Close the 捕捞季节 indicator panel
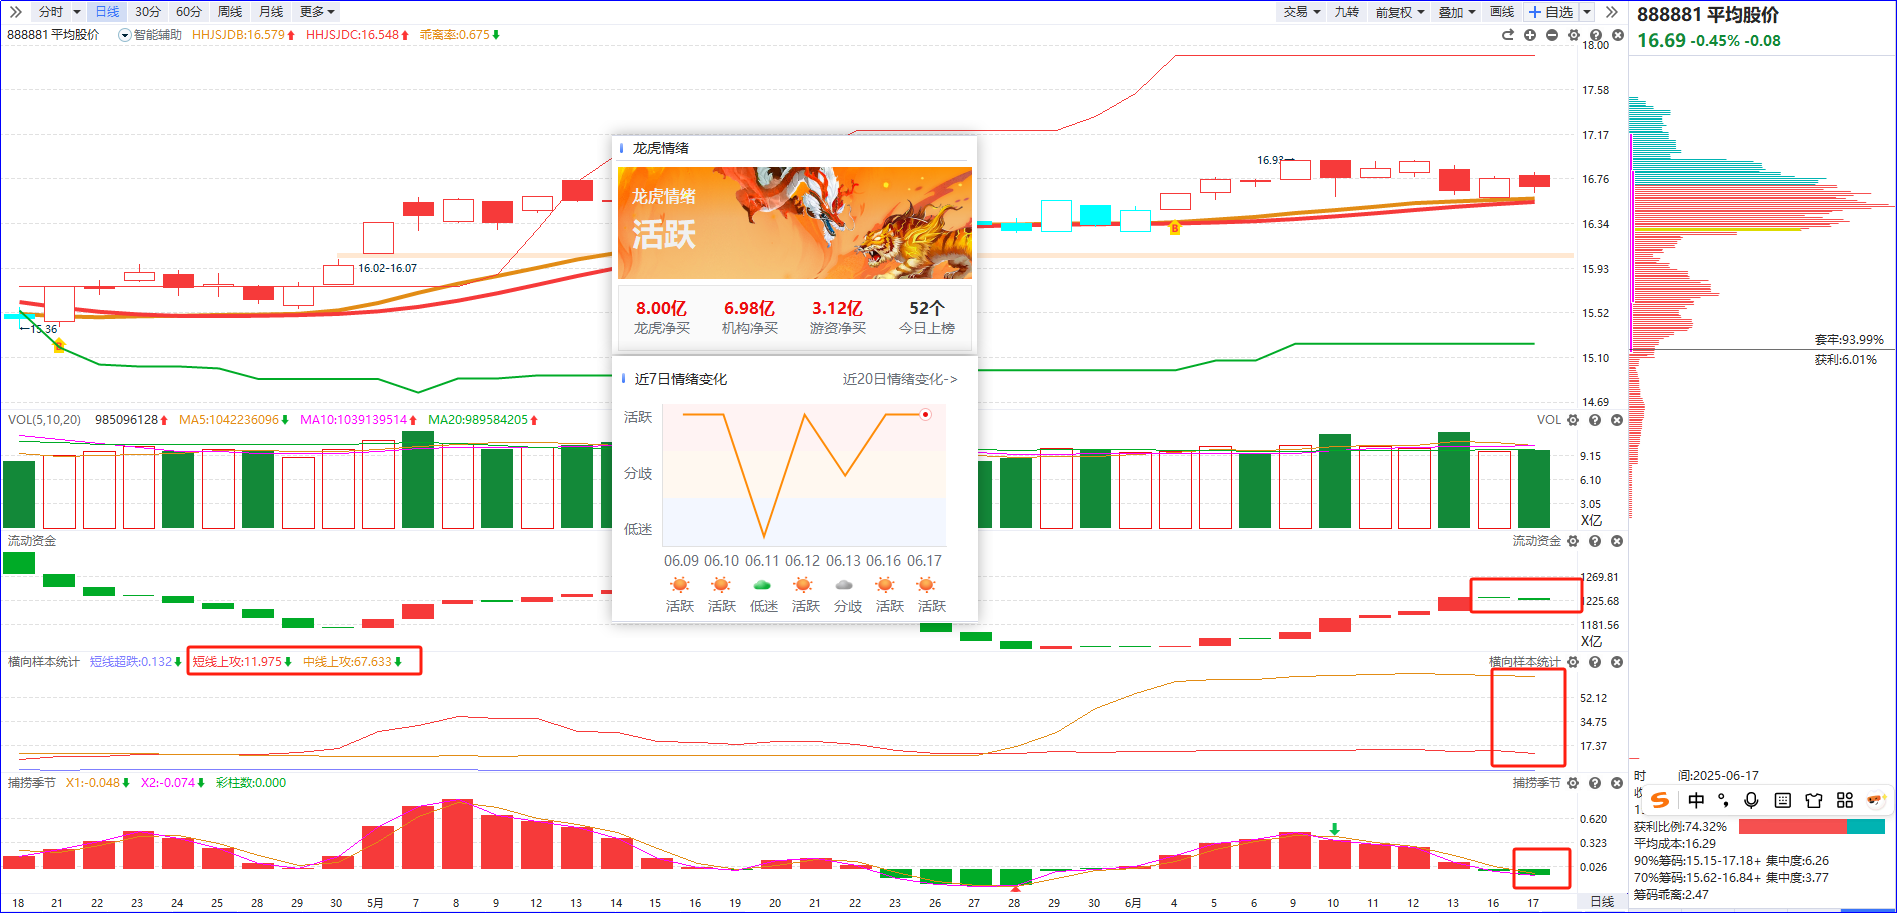This screenshot has width=1897, height=913. (1617, 783)
